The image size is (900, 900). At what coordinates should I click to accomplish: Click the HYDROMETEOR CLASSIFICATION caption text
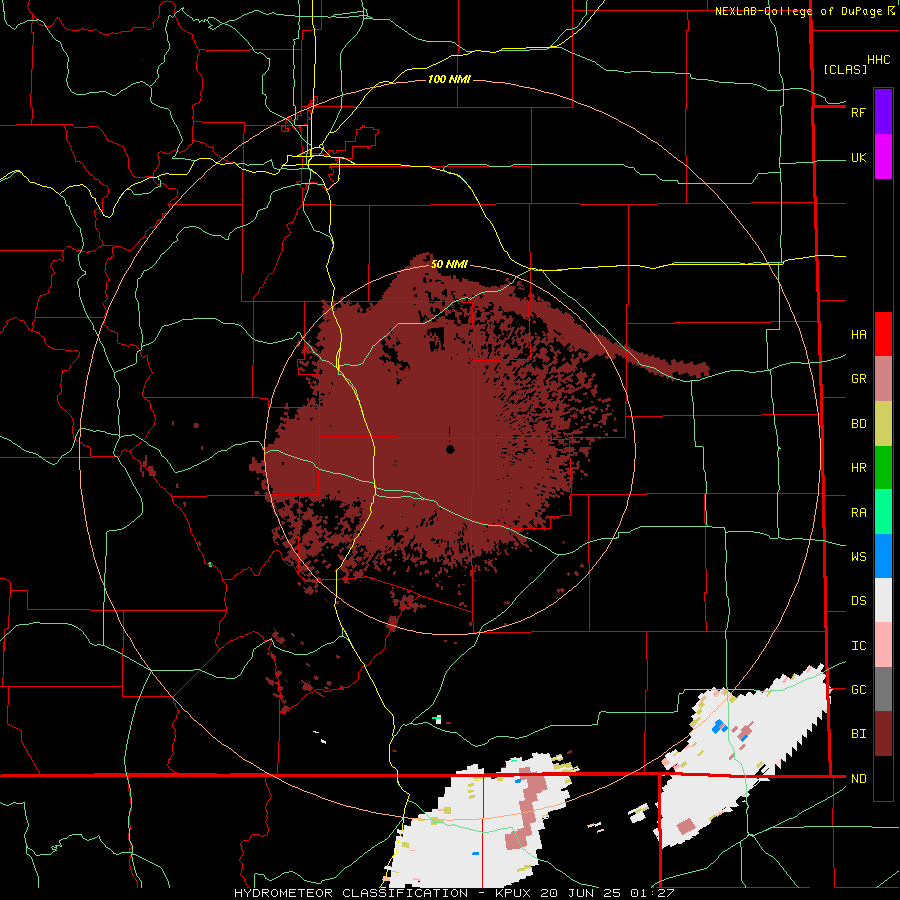351,893
